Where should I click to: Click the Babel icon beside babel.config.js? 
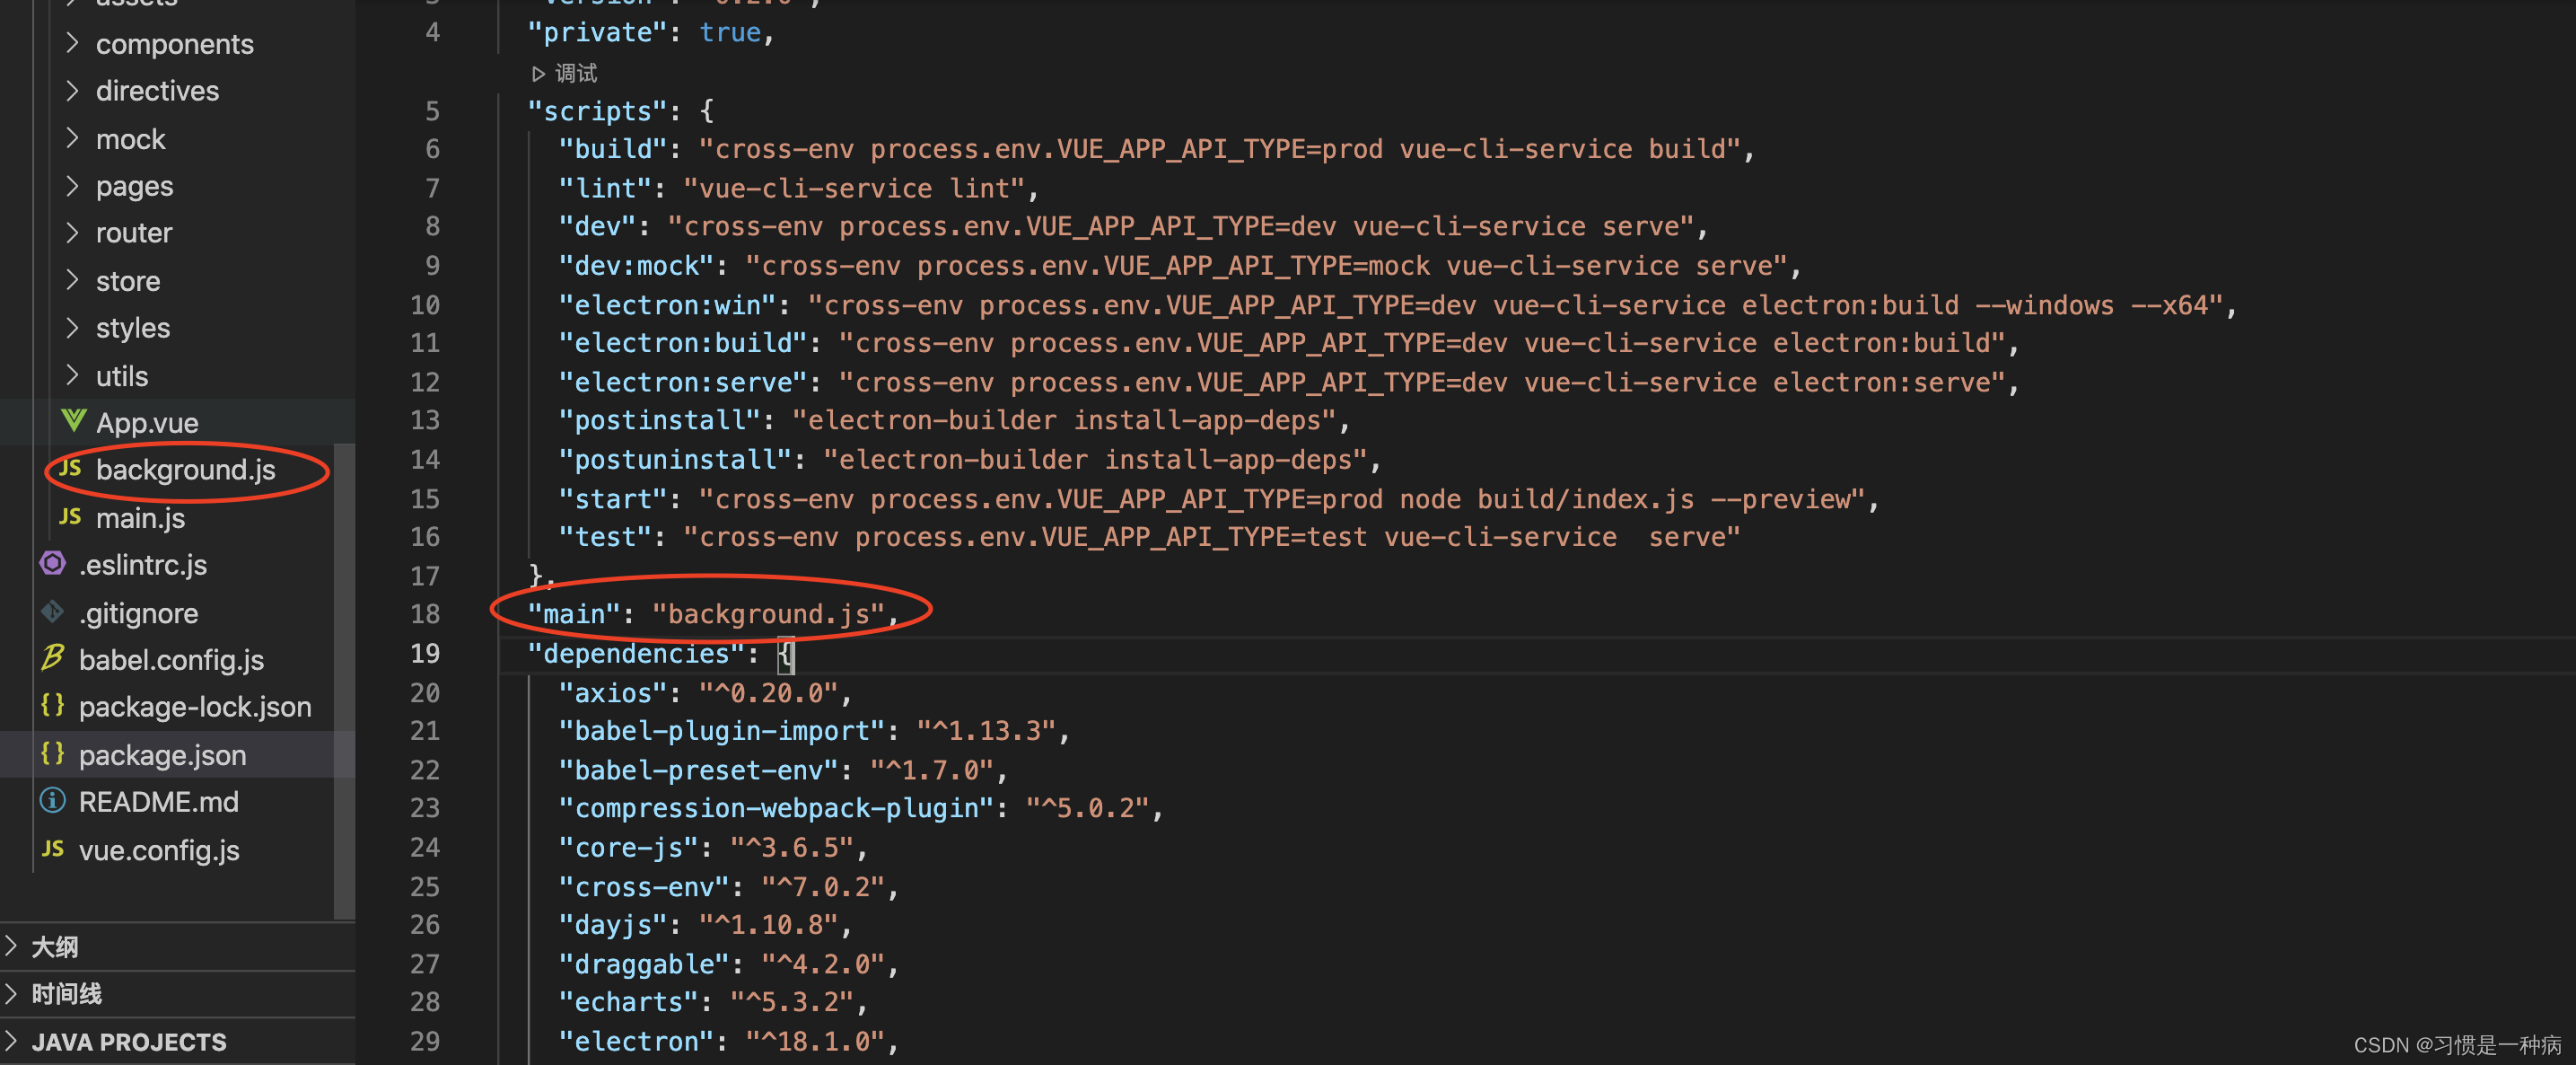[53, 658]
